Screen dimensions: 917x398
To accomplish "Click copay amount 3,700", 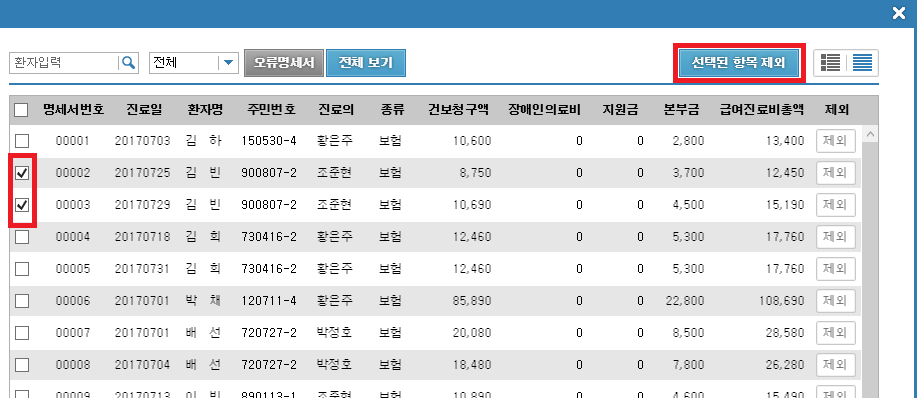I will [688, 173].
